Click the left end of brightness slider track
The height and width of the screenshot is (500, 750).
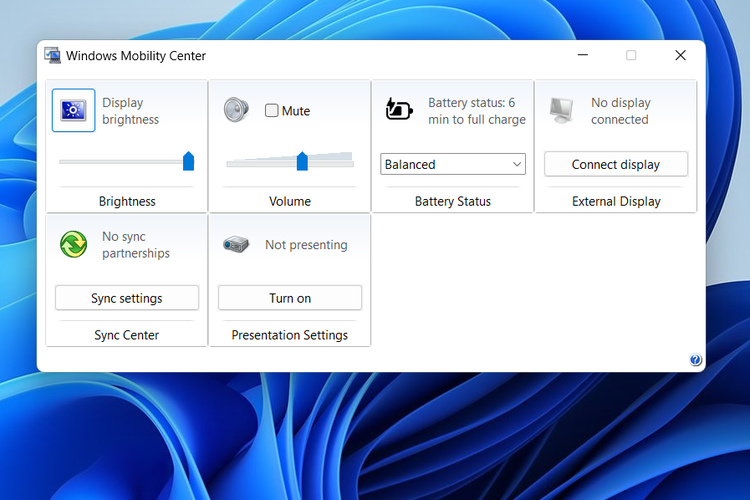(63, 161)
